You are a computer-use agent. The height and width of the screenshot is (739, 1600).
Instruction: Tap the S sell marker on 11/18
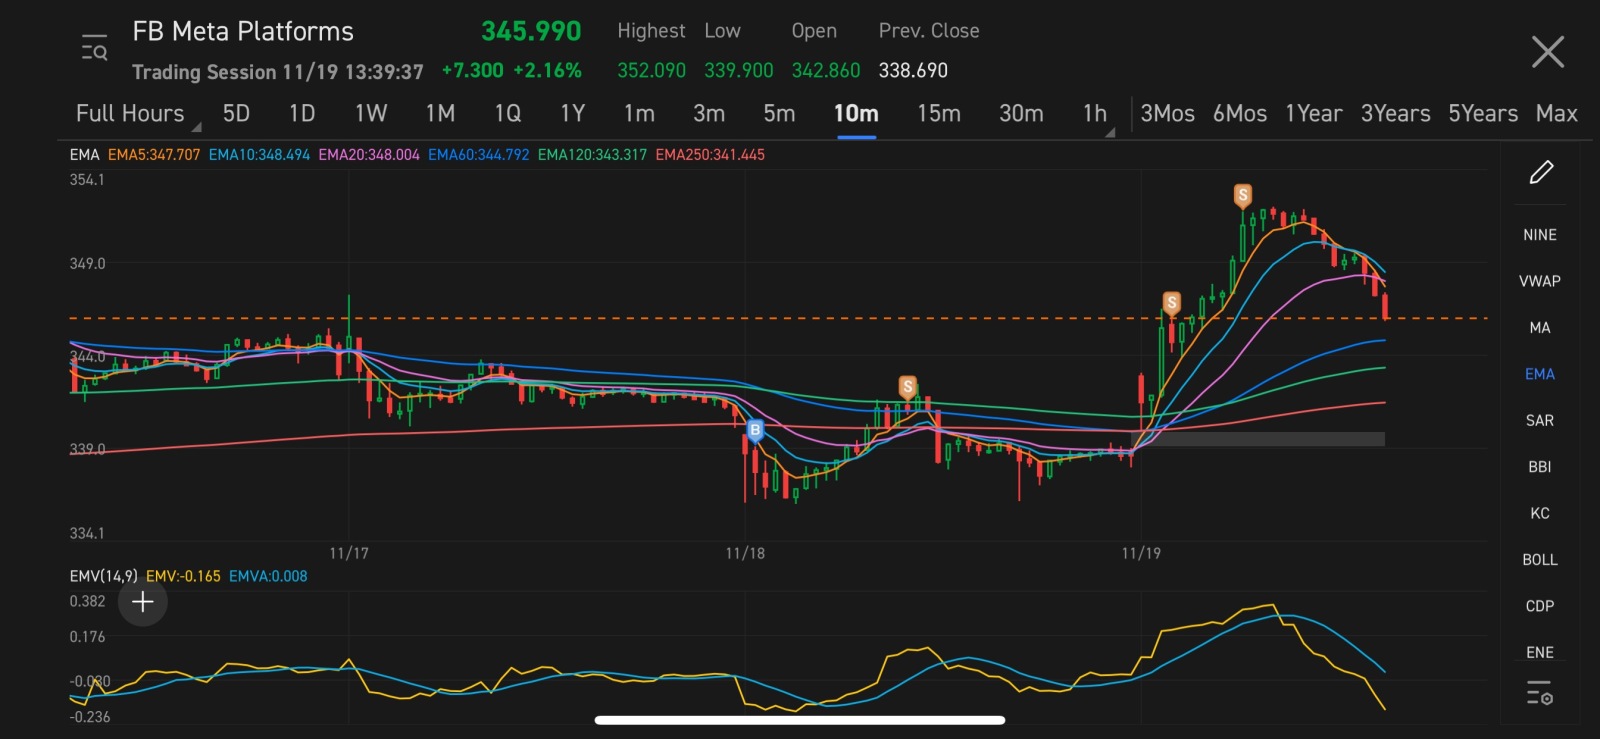pyautogui.click(x=907, y=387)
